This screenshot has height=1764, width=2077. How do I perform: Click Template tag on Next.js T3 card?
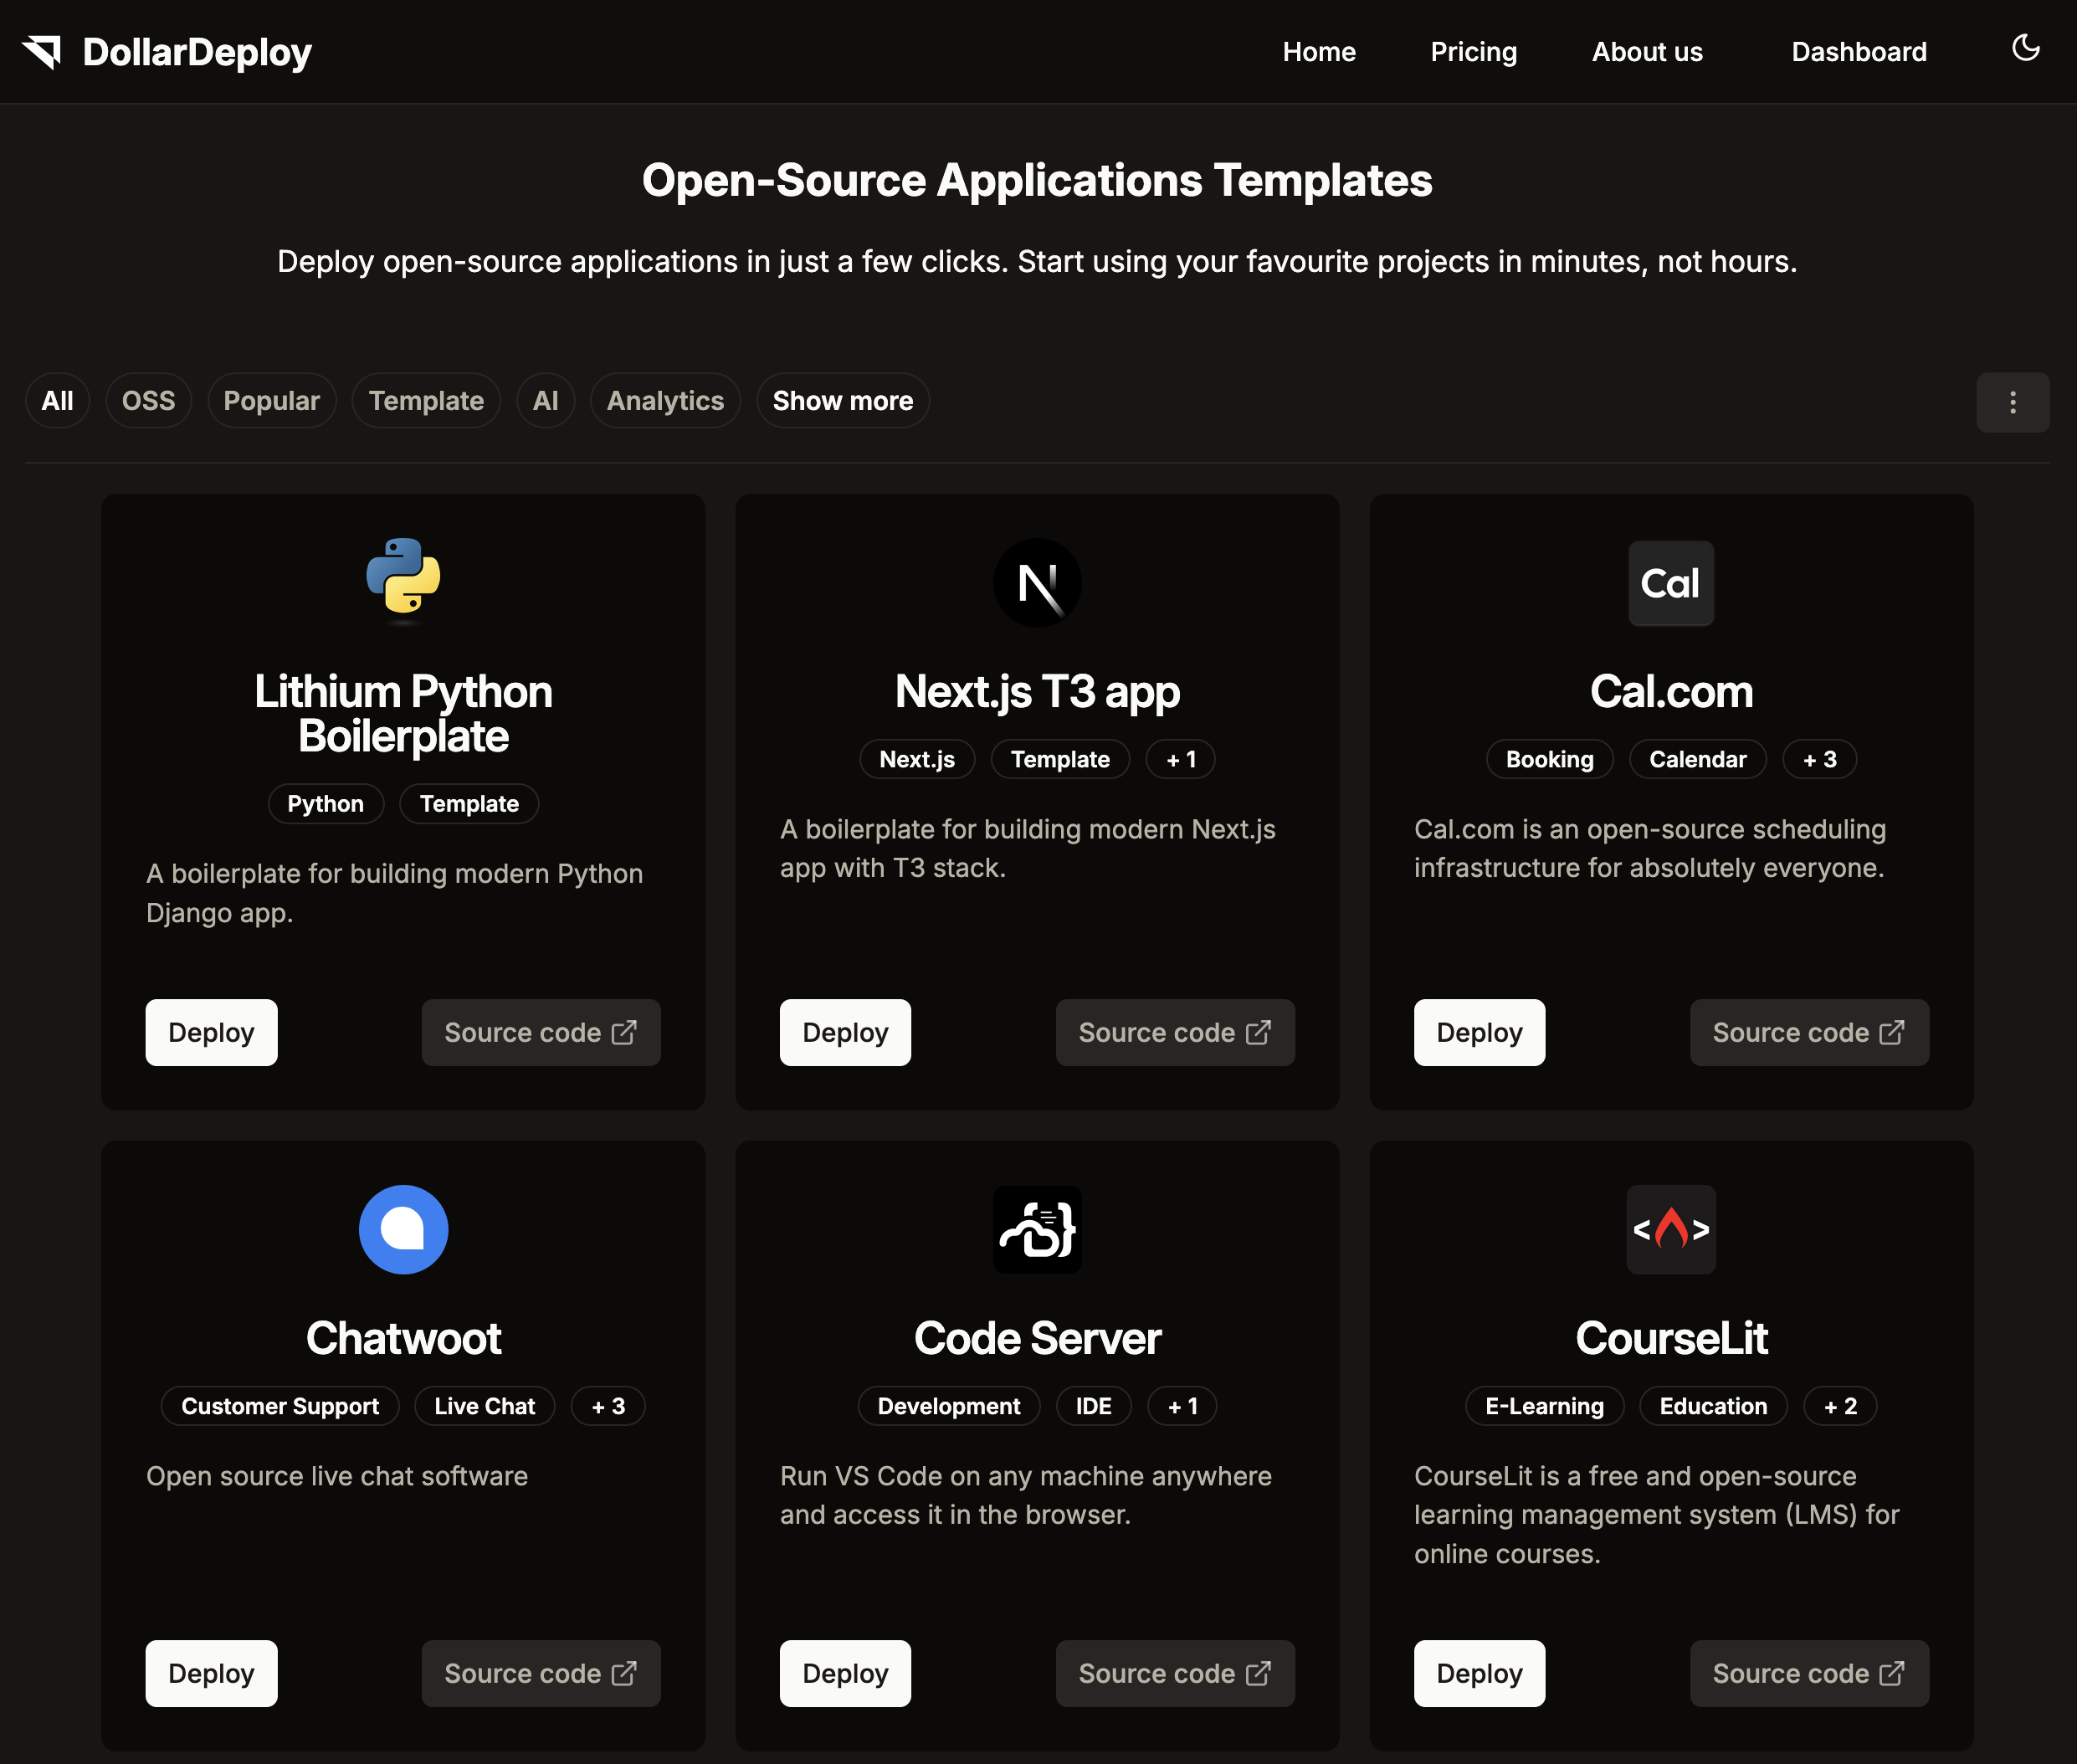coord(1060,759)
